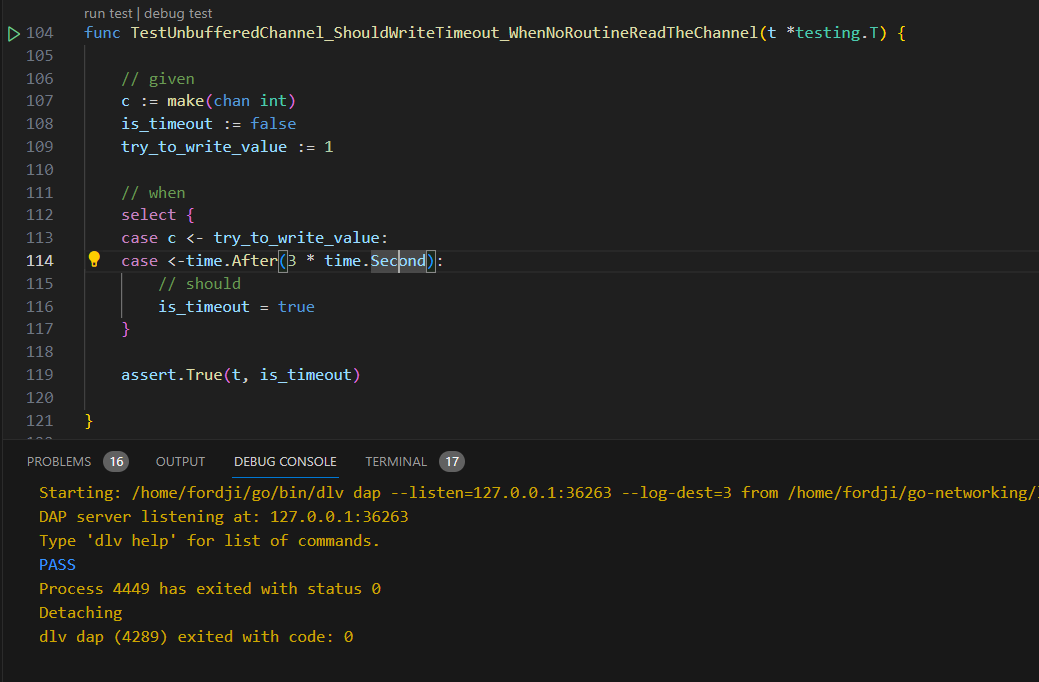Click the highlighted word "Second" on line 114
The width and height of the screenshot is (1039, 682).
(x=398, y=261)
